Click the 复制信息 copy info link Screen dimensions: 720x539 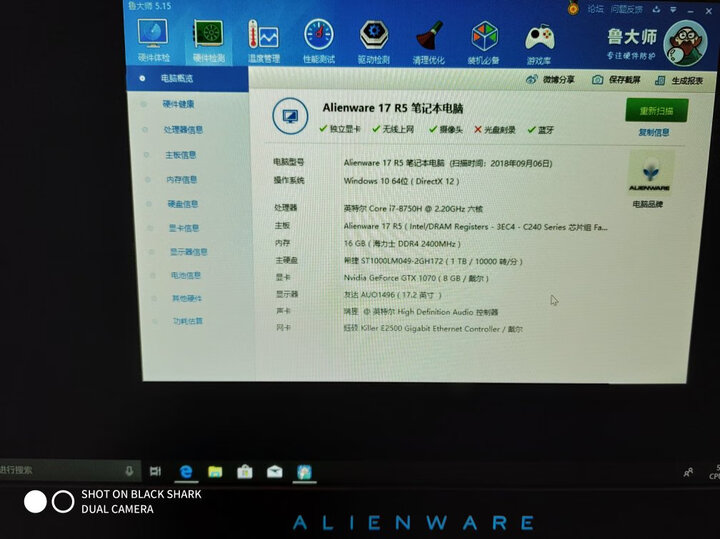[x=653, y=133]
